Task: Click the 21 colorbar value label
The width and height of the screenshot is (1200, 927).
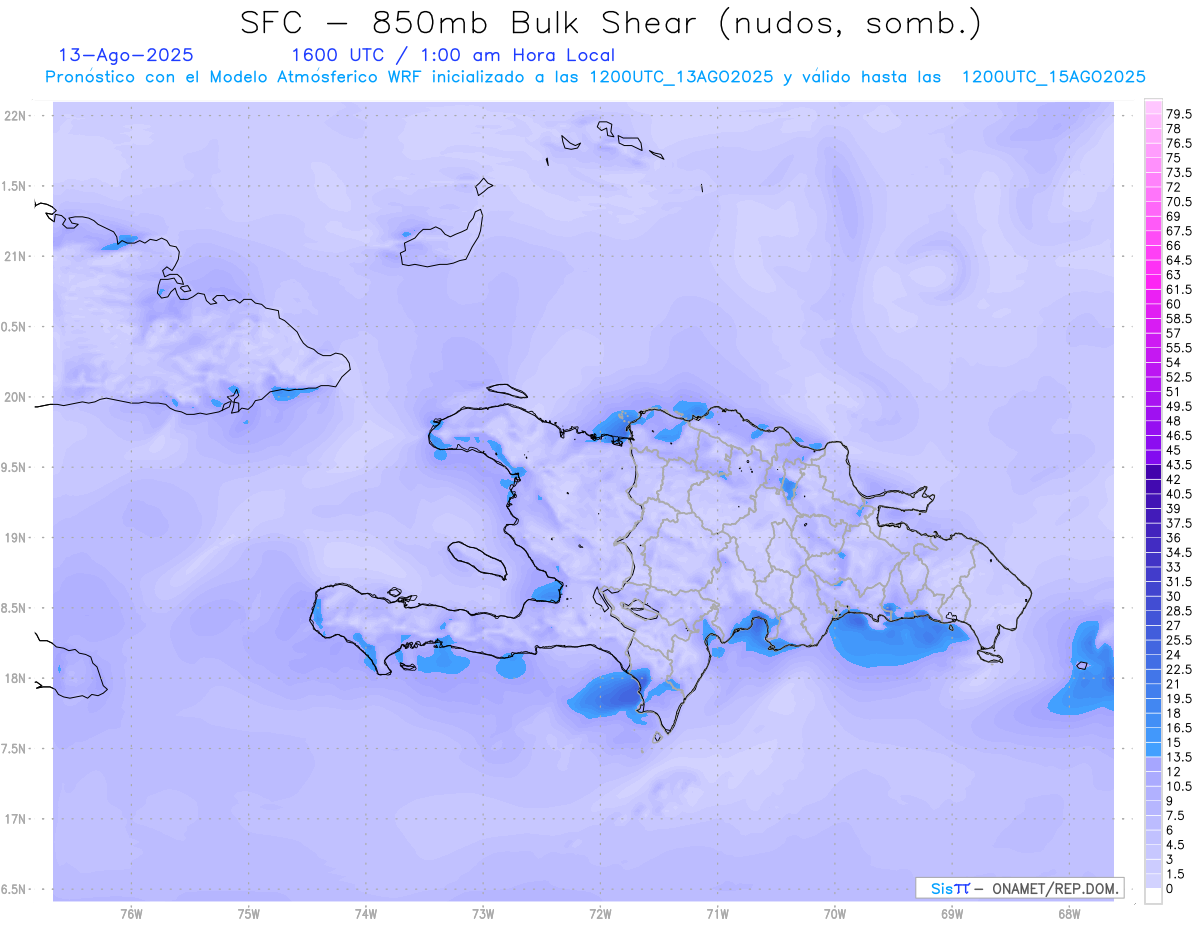Action: pyautogui.click(x=1174, y=684)
